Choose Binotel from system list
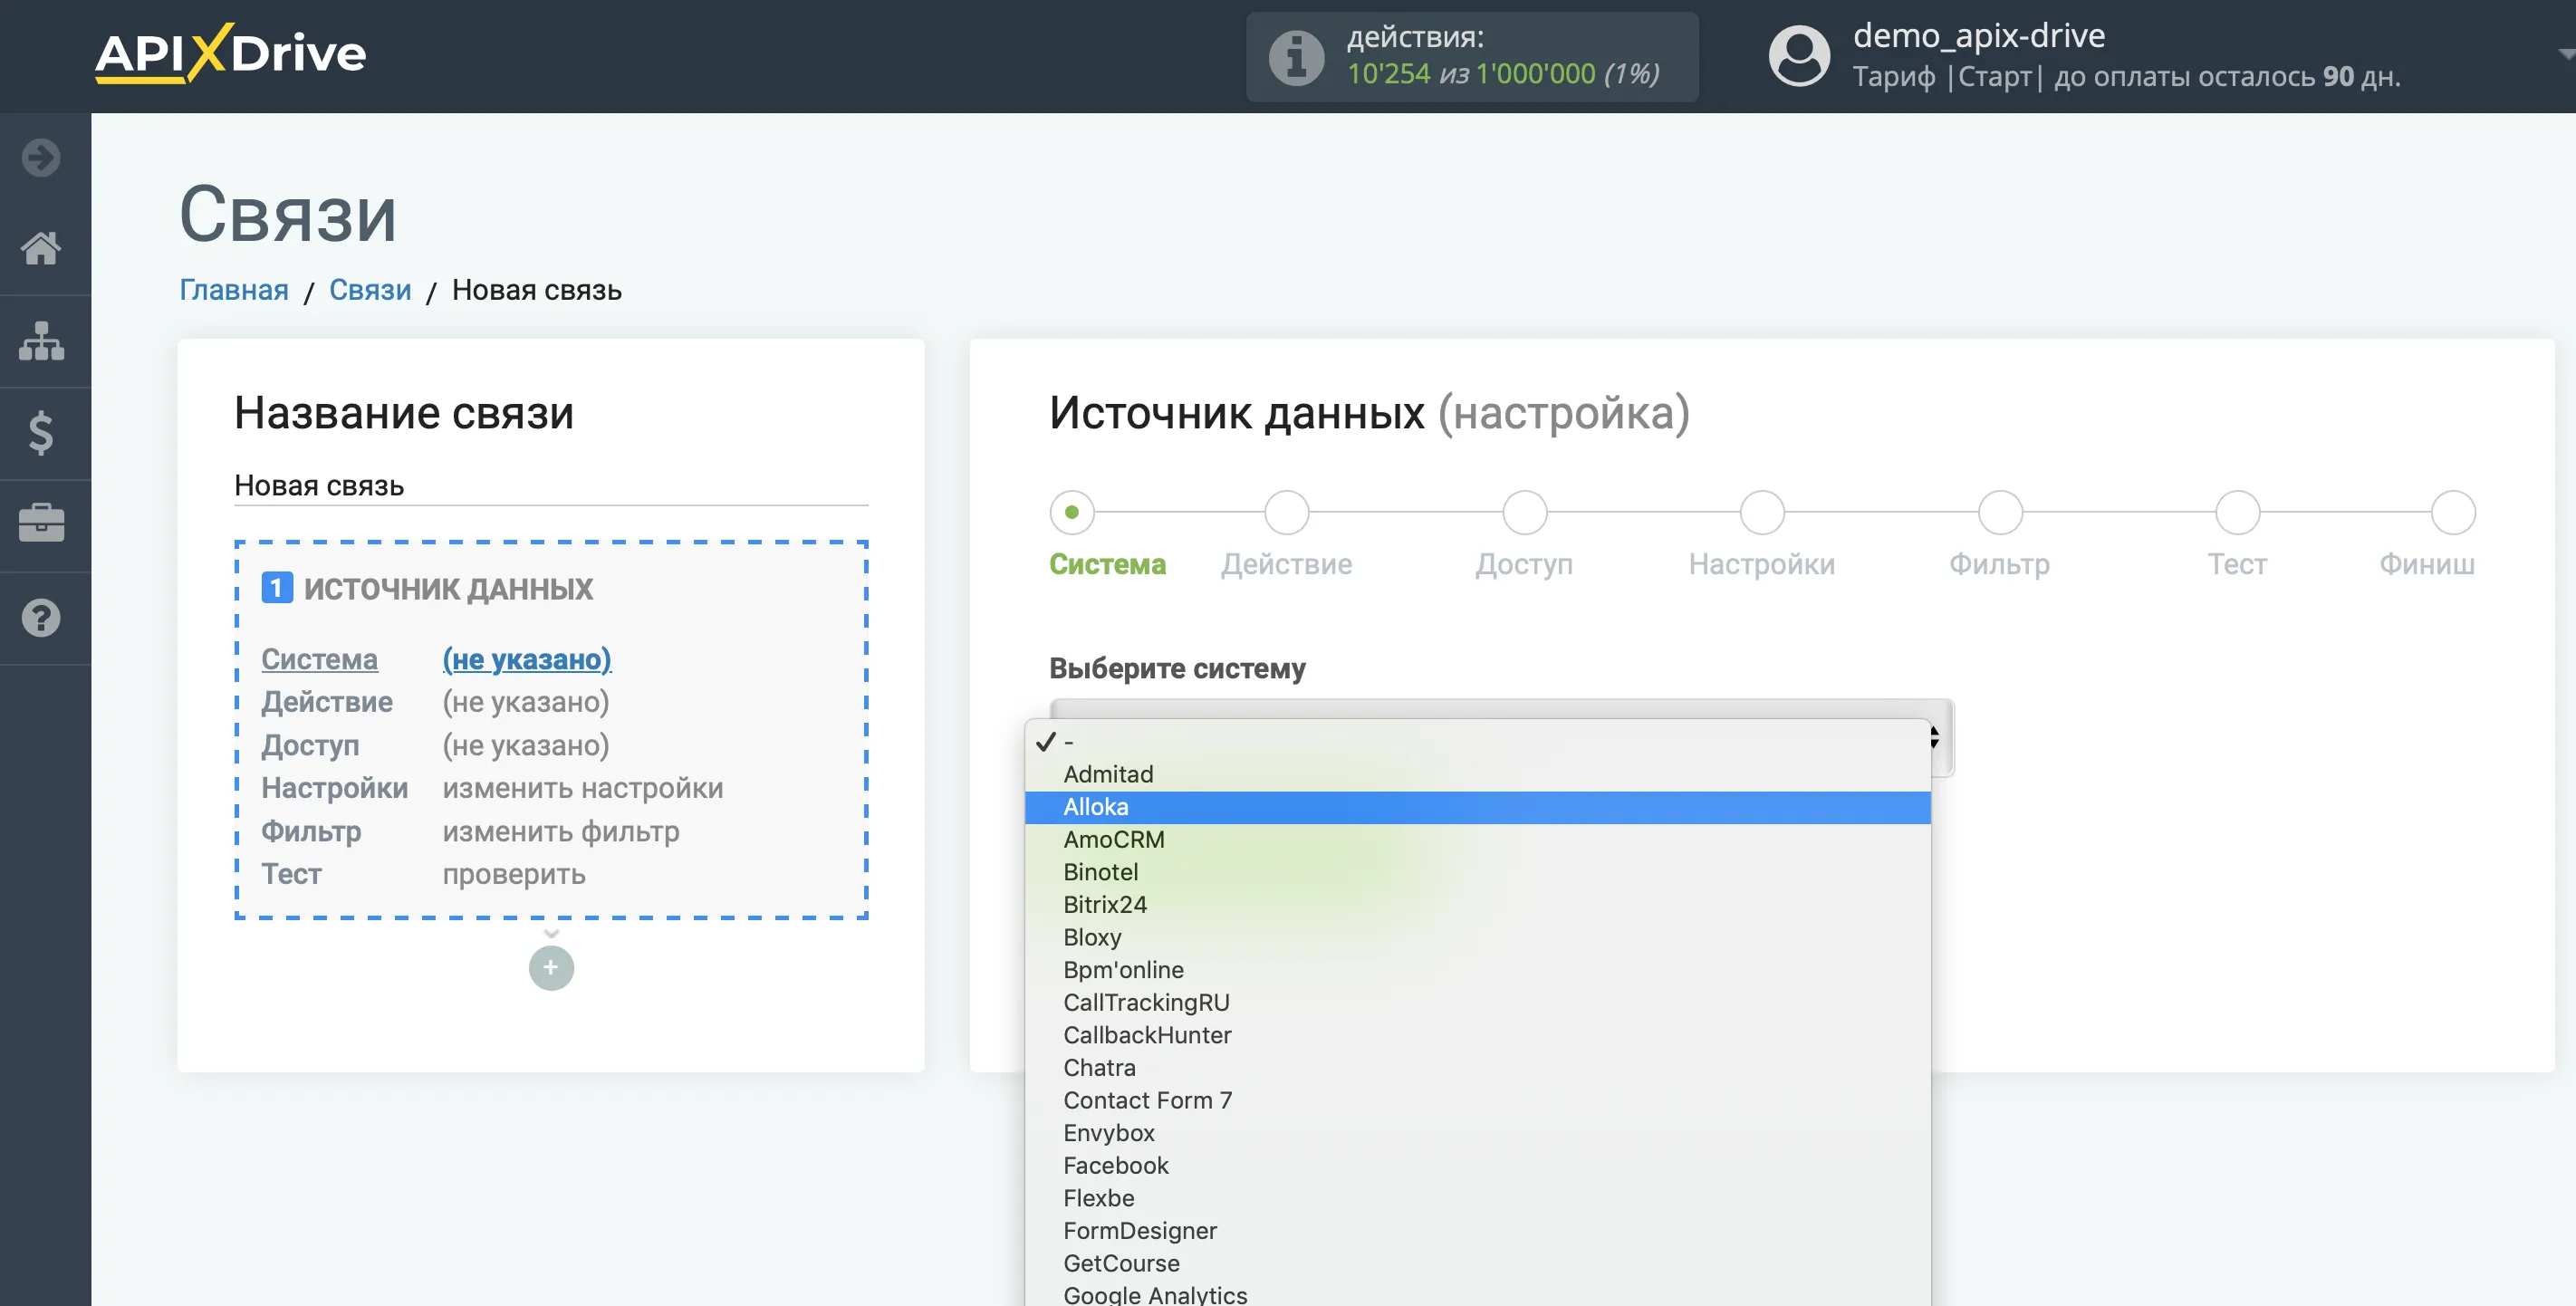The image size is (2576, 1306). [1477, 872]
